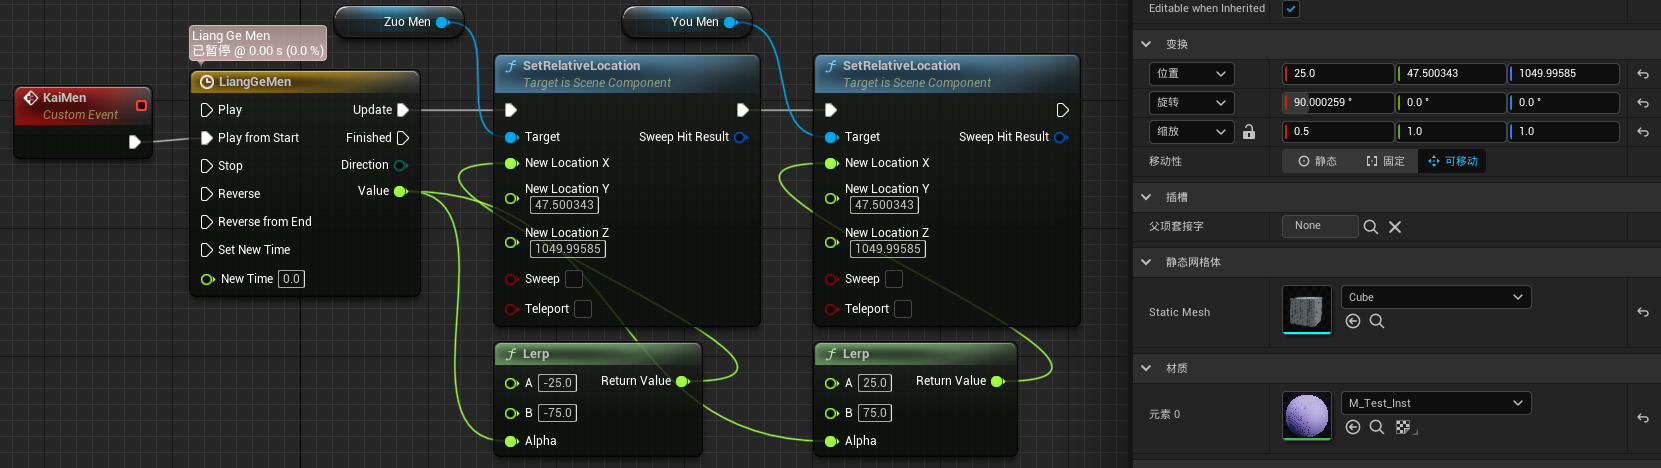
Task: Click the KaiMen custom event node icon
Action: coord(31,98)
